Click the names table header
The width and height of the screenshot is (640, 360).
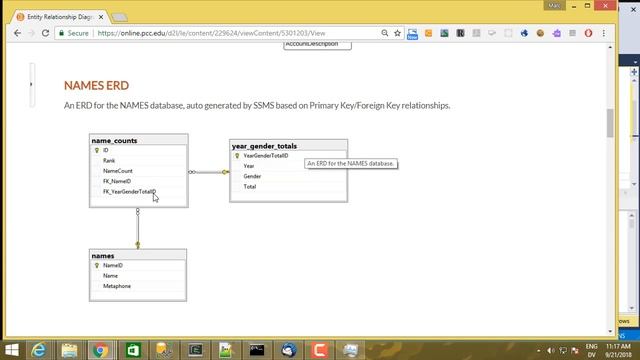(138, 256)
